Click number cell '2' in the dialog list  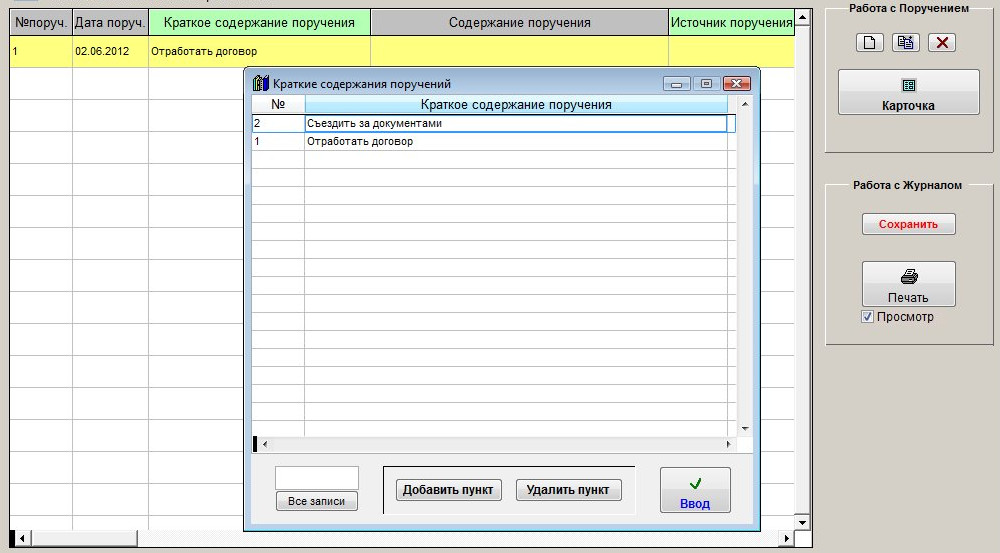[278, 124]
